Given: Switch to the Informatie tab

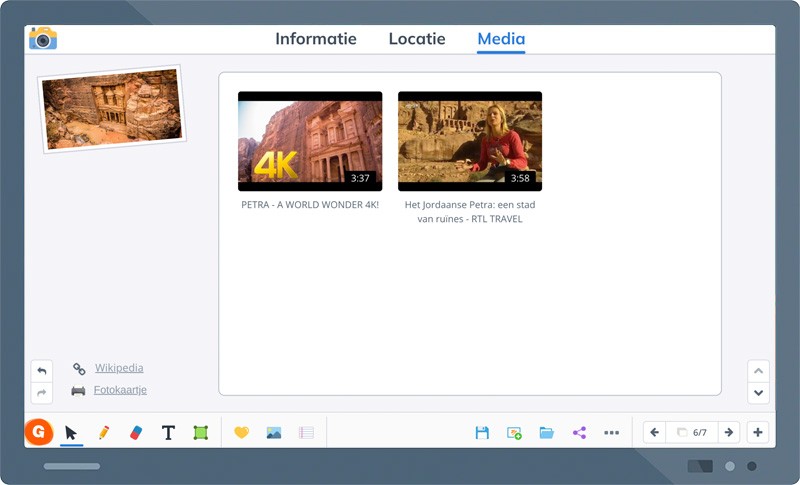Looking at the screenshot, I should pos(316,39).
